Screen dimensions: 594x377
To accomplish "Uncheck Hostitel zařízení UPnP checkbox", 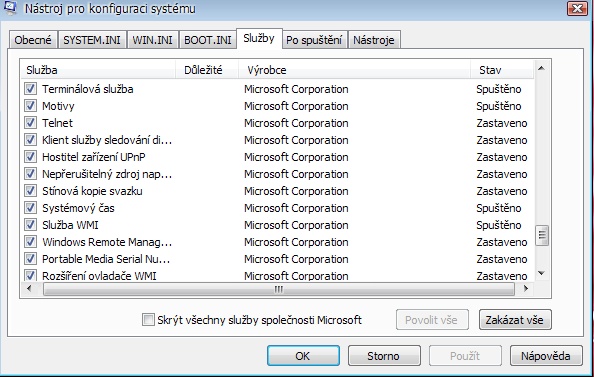I will (x=30, y=157).
